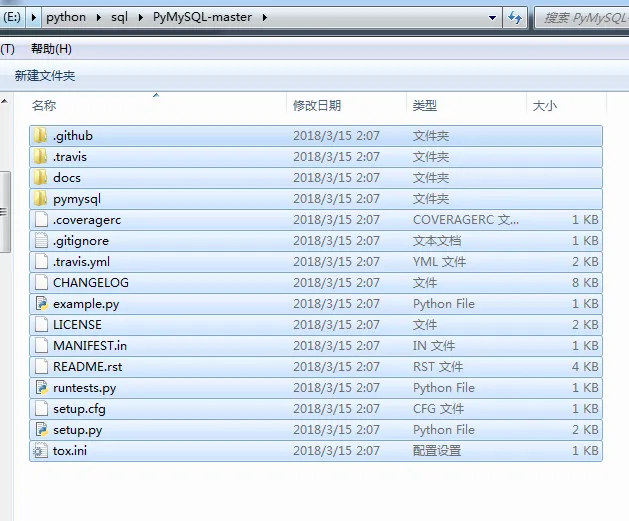Click PyMySQL-master in the address breadcrumb
This screenshot has width=629, height=521.
202,17
